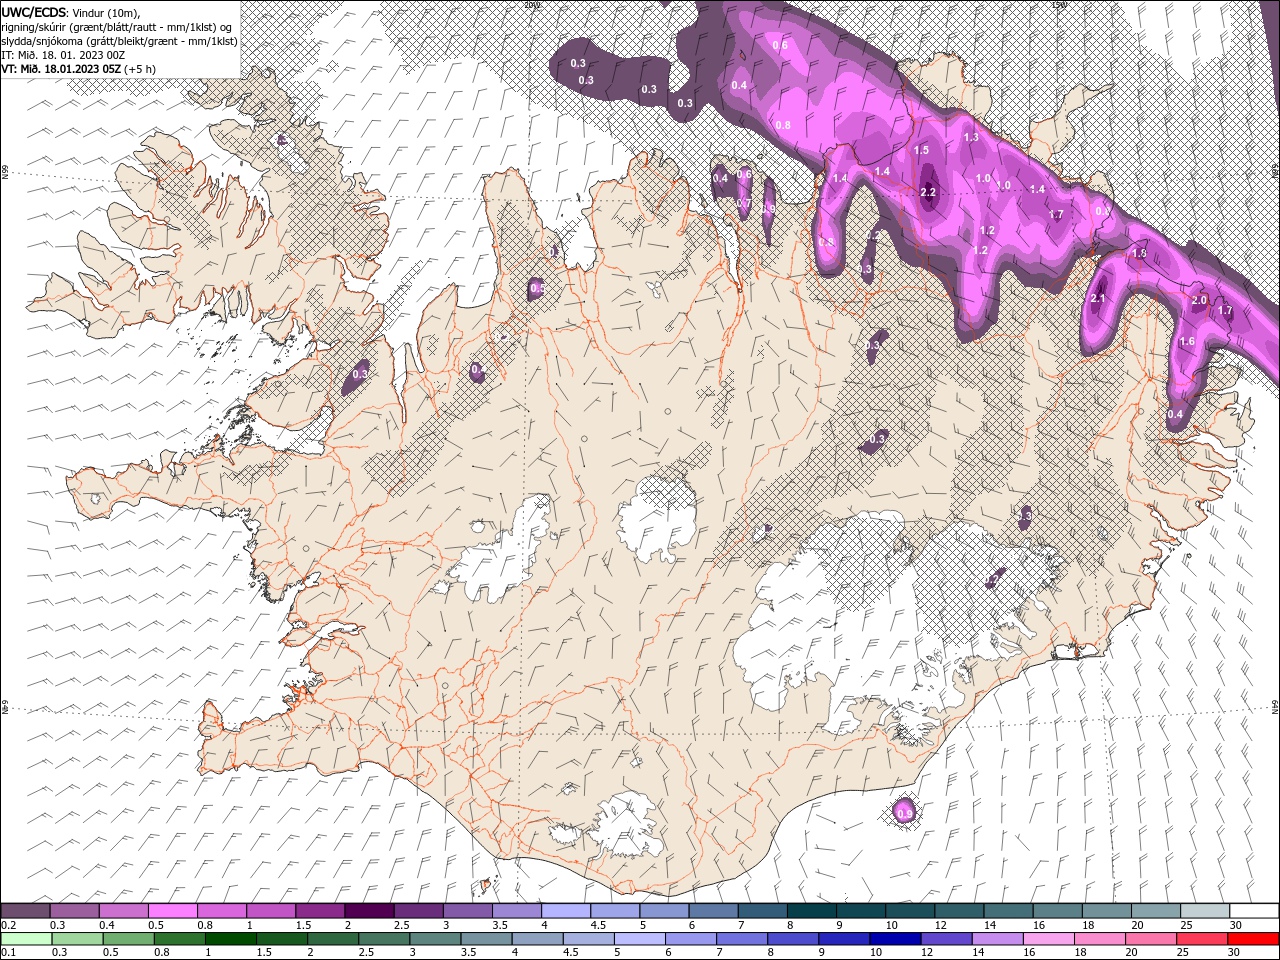This screenshot has width=1280, height=960.
Task: Click the UWC/ECDS title text
Action: tap(35, 11)
